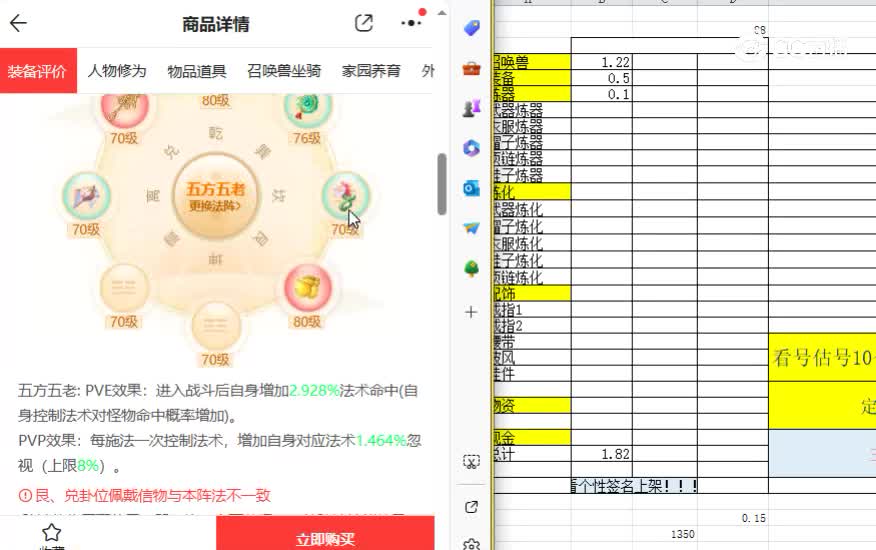Viewport: 876px width, 550px height.
Task: Select the 80级 gold ingot token icon
Action: point(307,288)
